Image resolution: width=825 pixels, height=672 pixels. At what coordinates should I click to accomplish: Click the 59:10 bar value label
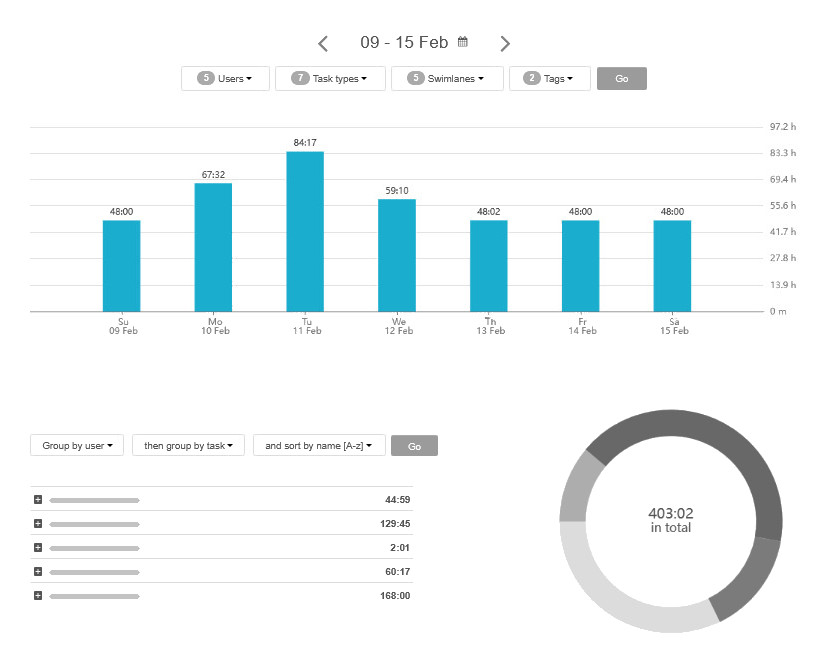pyautogui.click(x=397, y=190)
